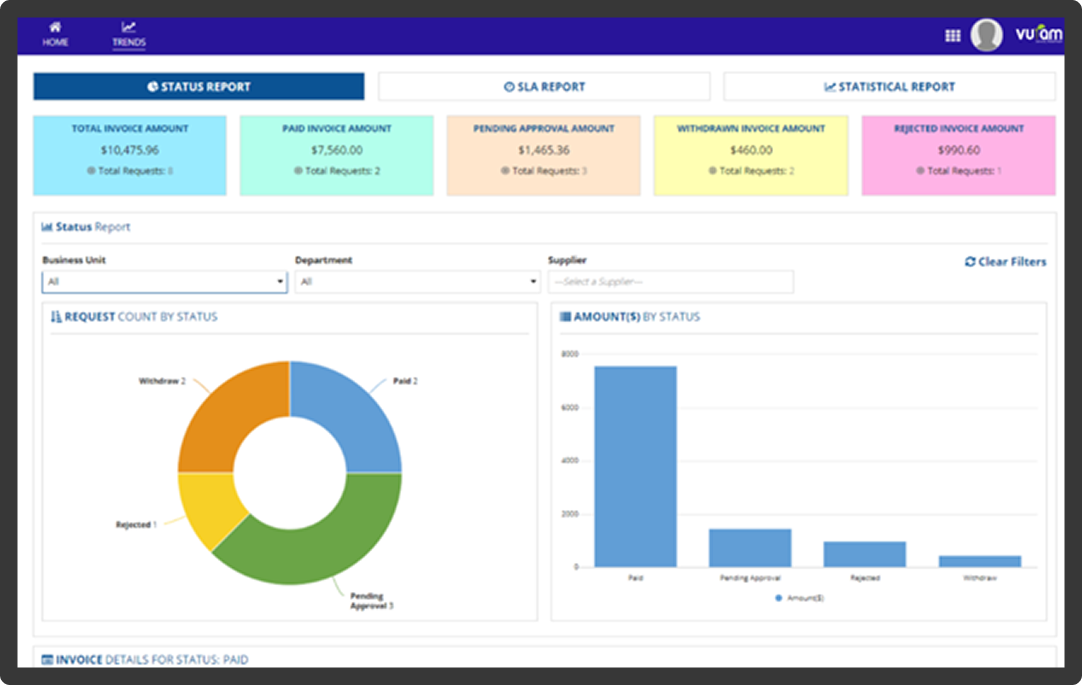Open the app grid launcher icon
Image resolution: width=1082 pixels, height=685 pixels.
(950, 35)
